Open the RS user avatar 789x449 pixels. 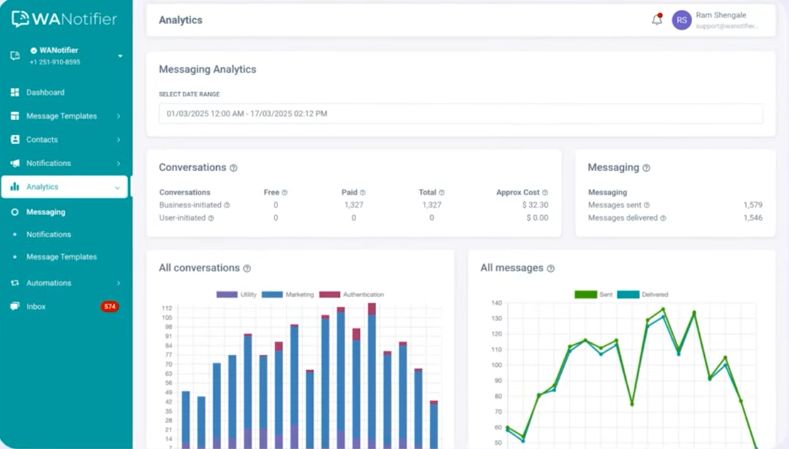(682, 20)
